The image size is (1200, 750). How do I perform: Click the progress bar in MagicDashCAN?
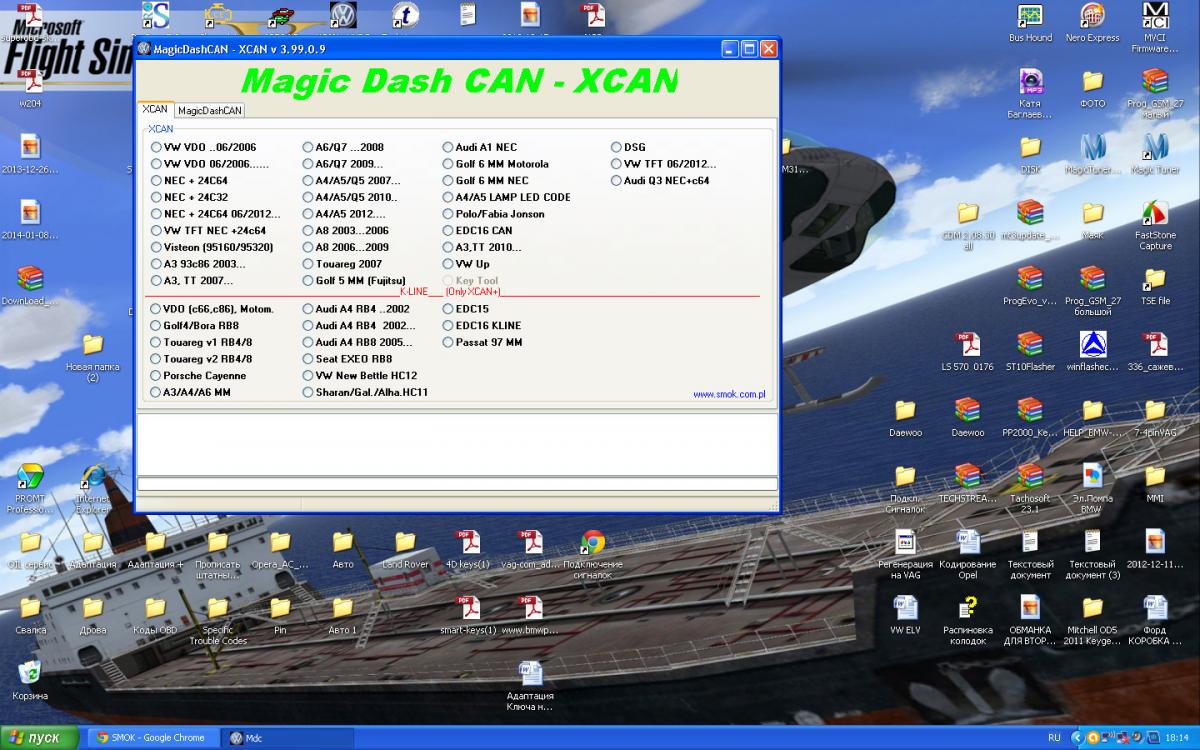457,484
